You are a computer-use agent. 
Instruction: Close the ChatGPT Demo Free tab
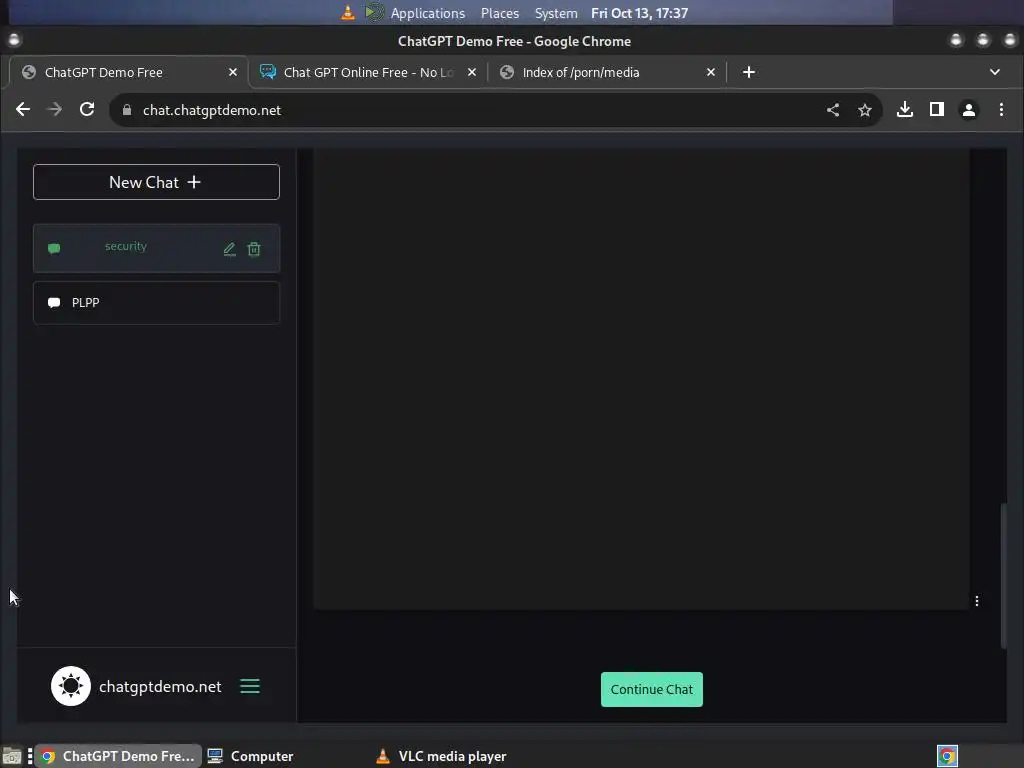232,72
